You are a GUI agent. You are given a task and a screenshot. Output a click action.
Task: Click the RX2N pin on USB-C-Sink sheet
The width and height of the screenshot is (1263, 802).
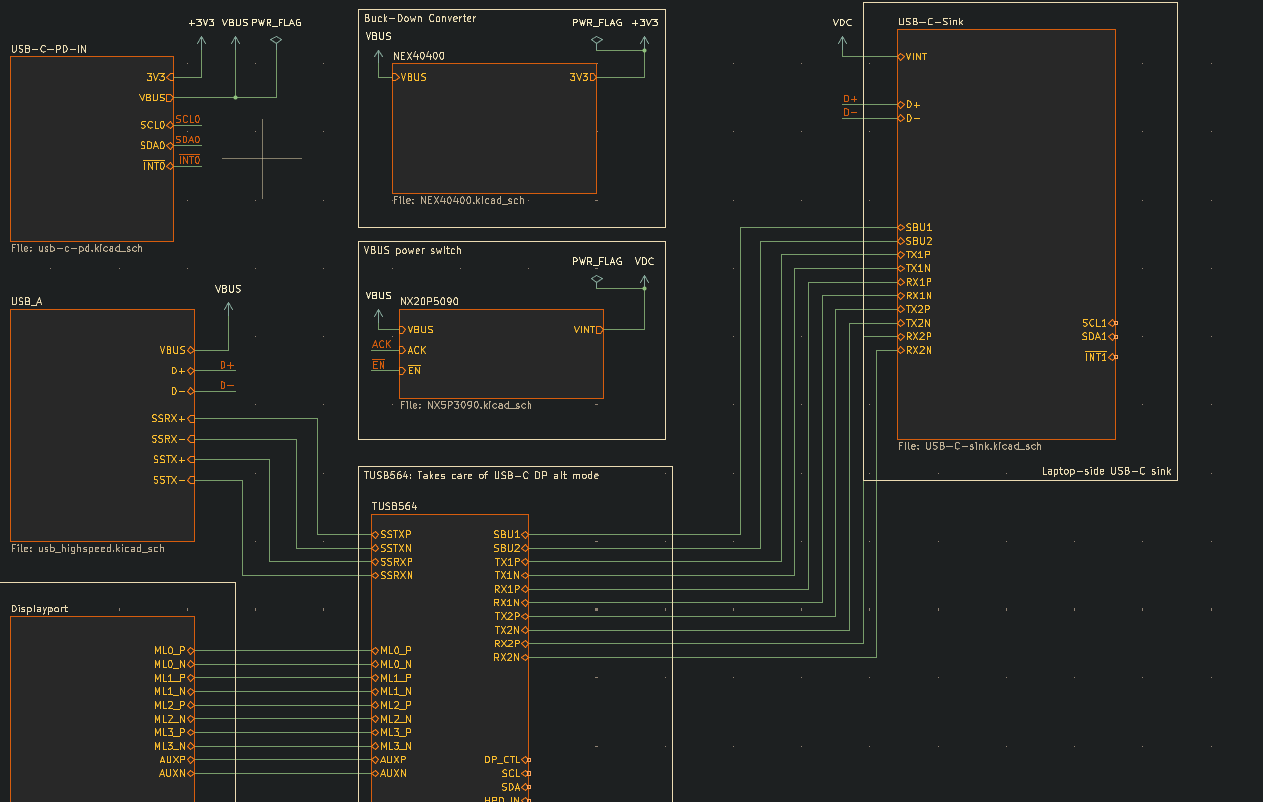coord(915,350)
